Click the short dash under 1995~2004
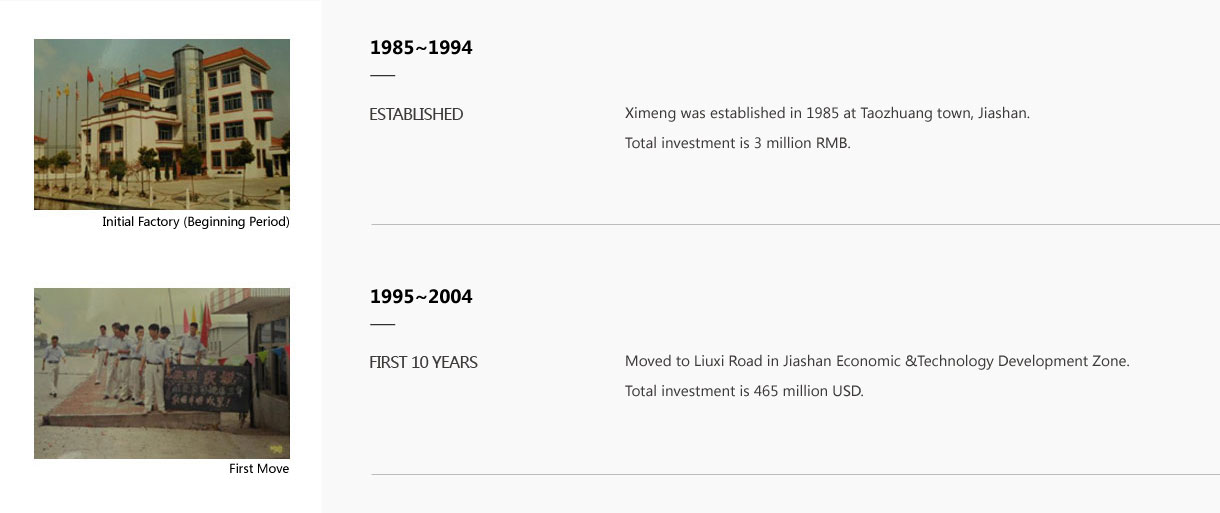The width and height of the screenshot is (1220, 513). (x=382, y=324)
